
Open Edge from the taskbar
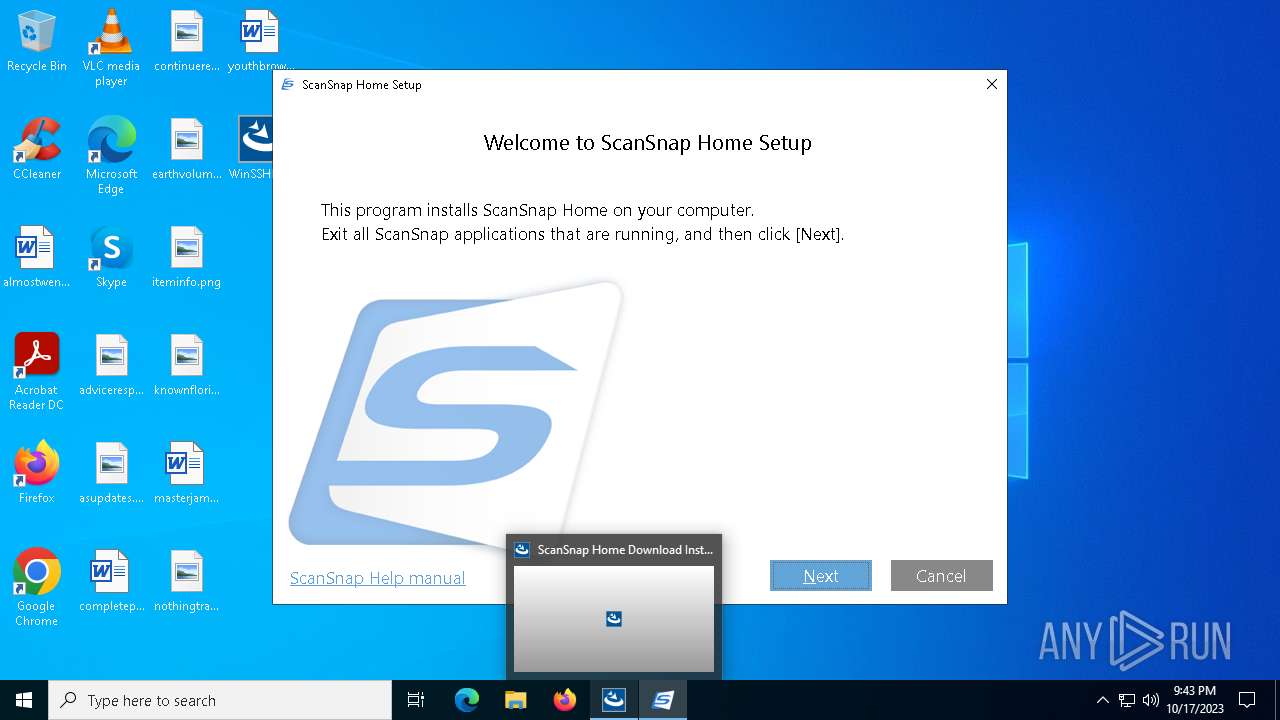click(x=467, y=700)
